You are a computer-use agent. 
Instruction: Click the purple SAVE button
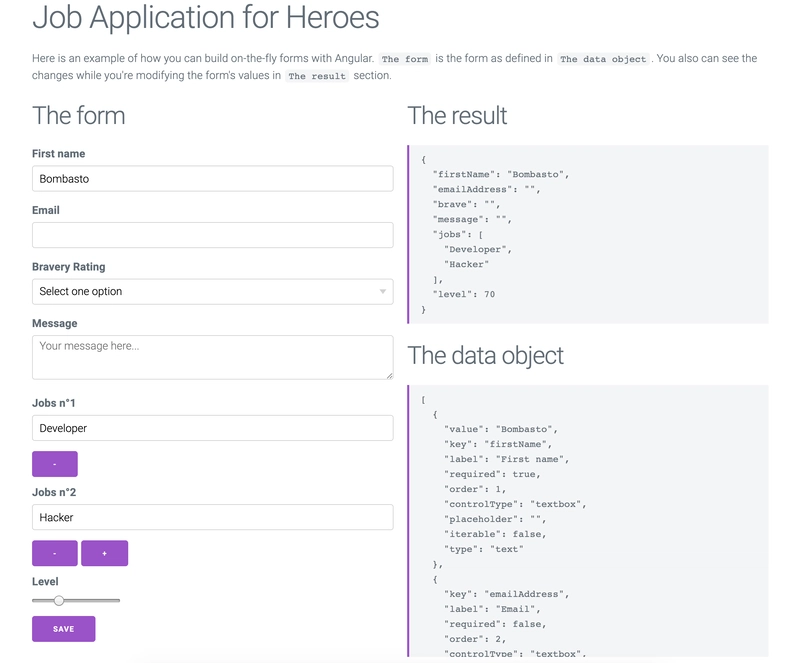[63, 629]
